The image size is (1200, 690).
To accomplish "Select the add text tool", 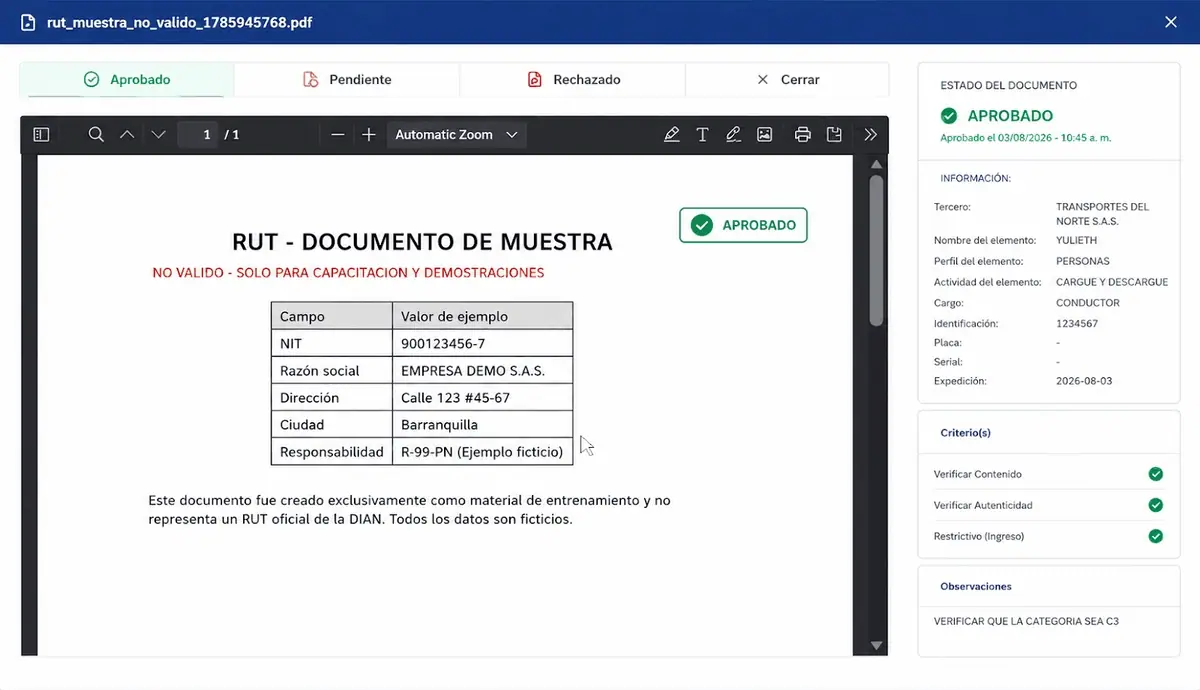I will click(703, 134).
